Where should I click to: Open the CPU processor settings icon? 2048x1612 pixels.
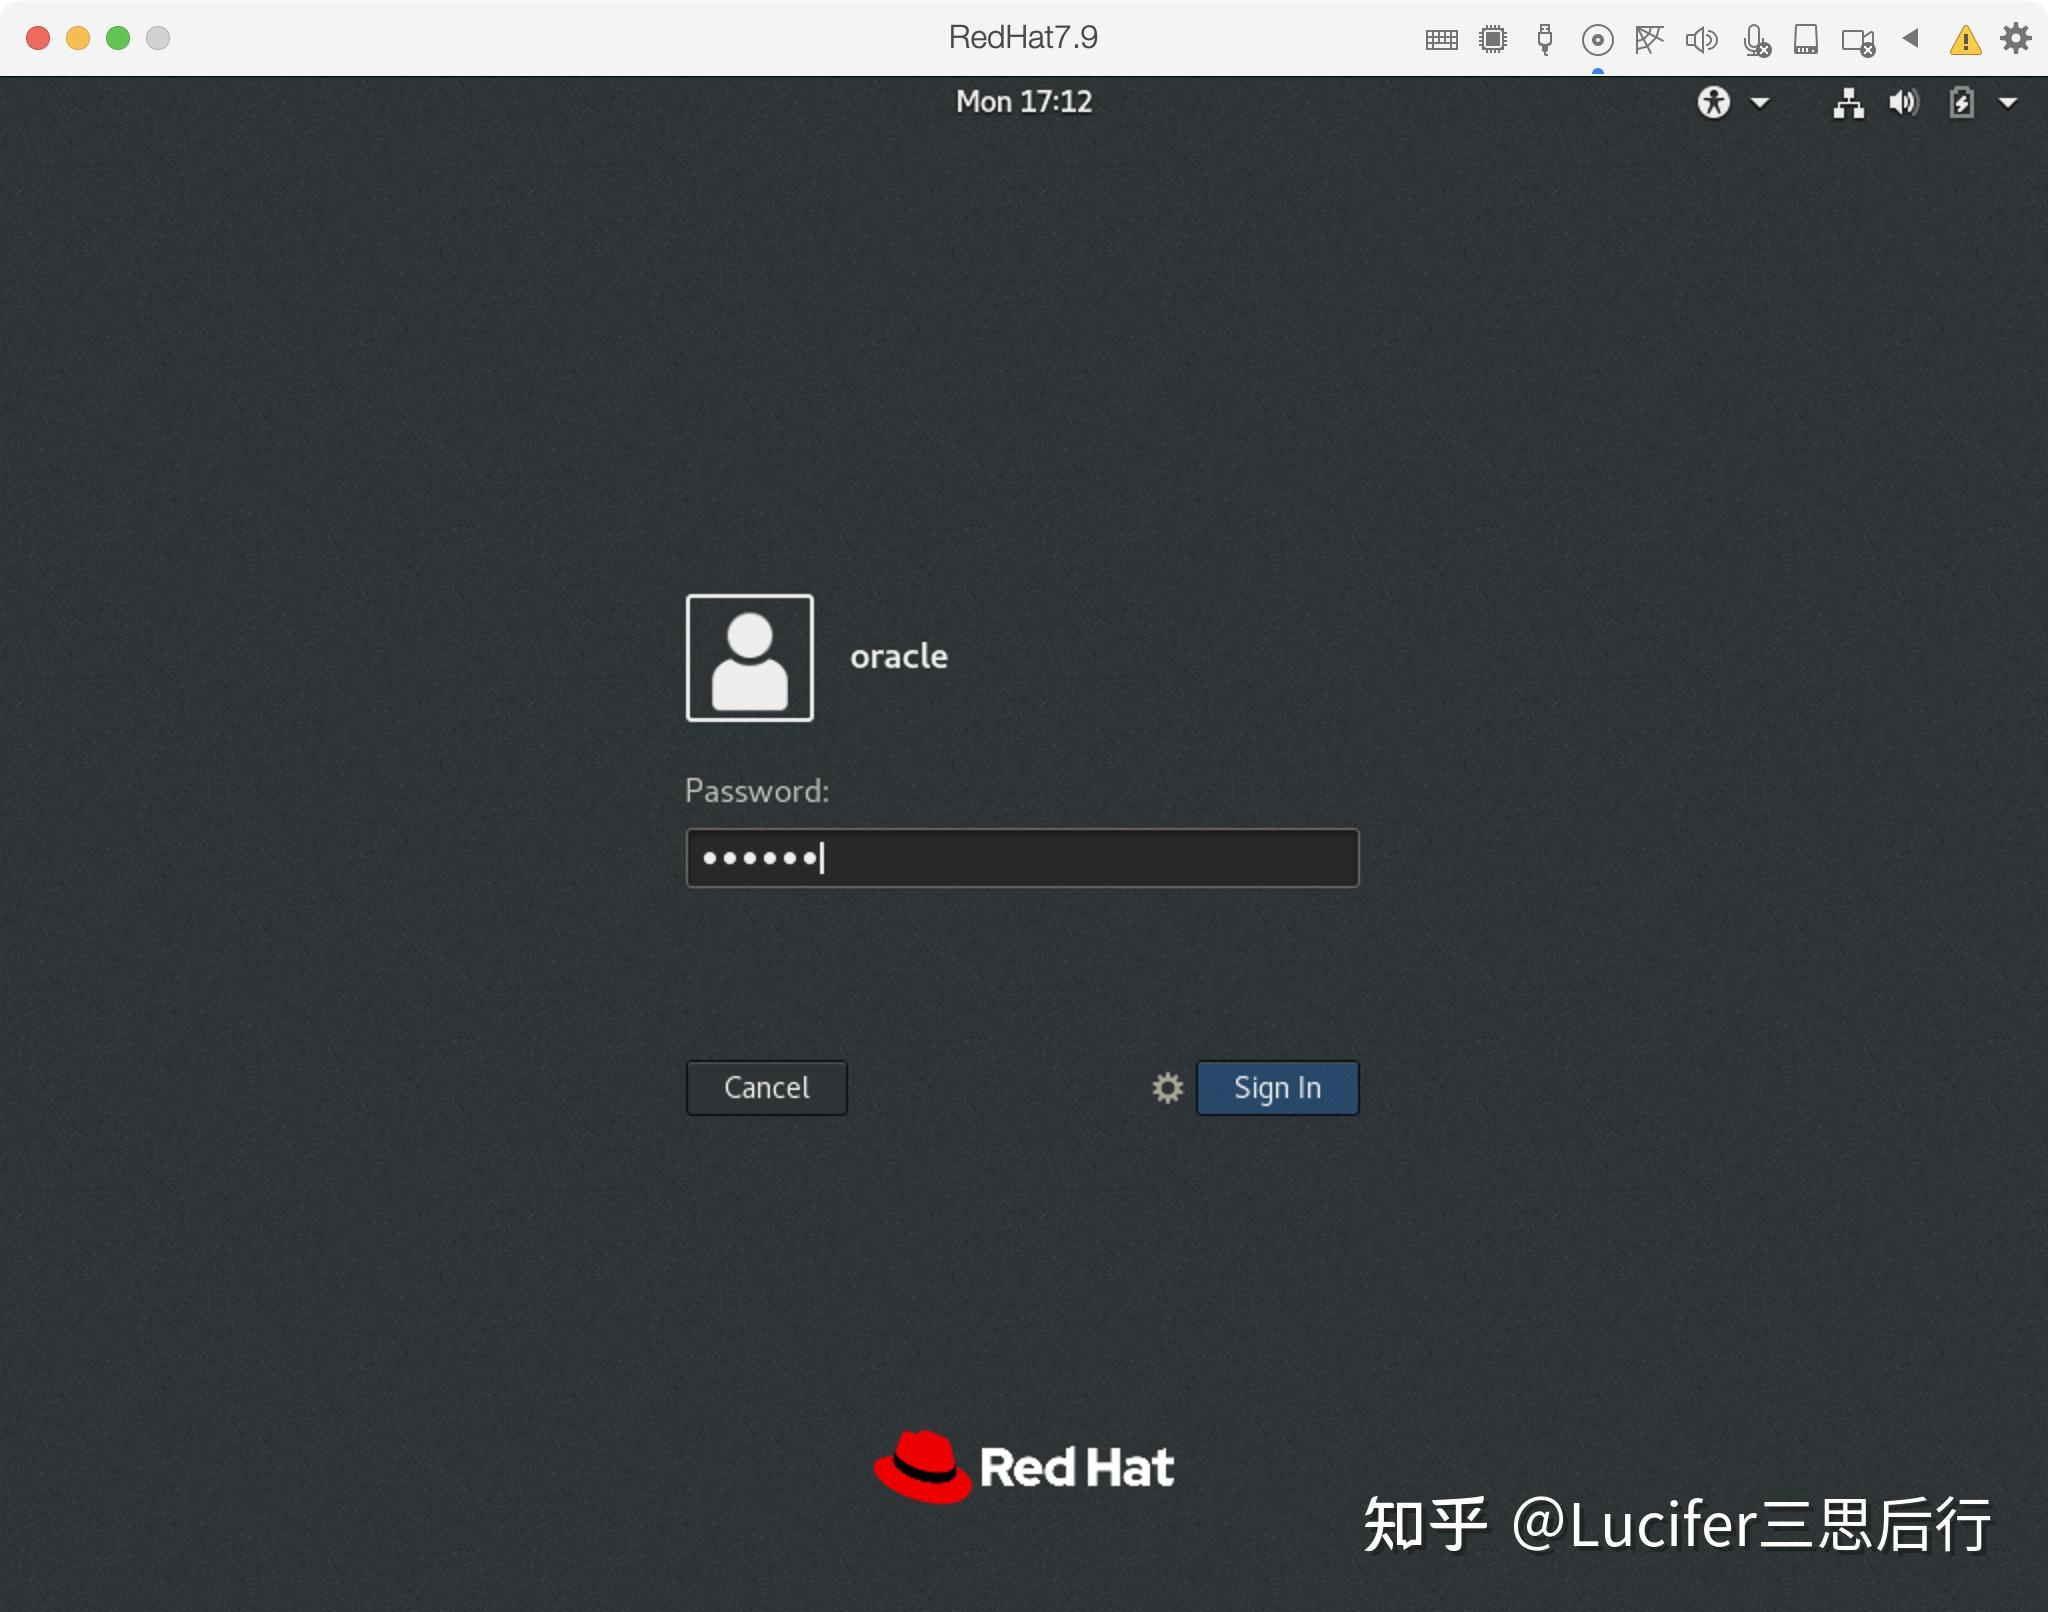pyautogui.click(x=1493, y=40)
